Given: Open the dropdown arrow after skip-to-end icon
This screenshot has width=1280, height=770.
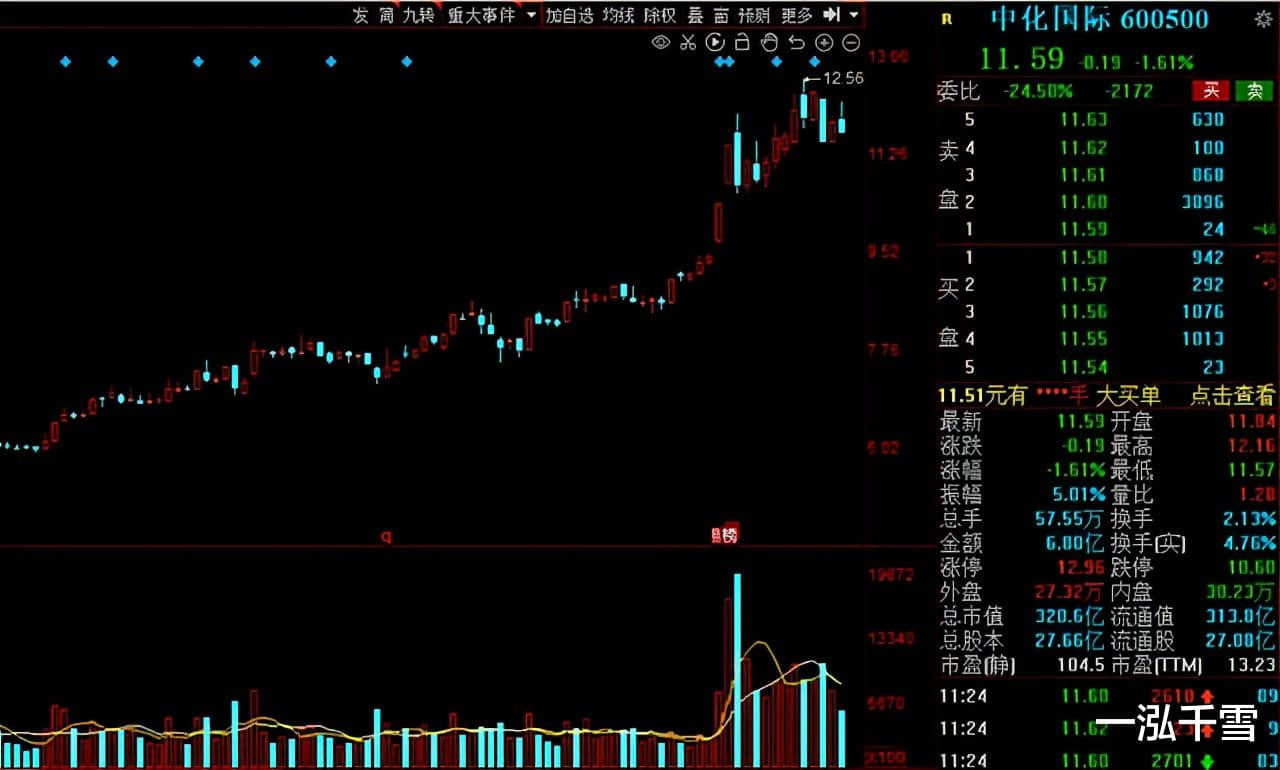Looking at the screenshot, I should pyautogui.click(x=853, y=15).
